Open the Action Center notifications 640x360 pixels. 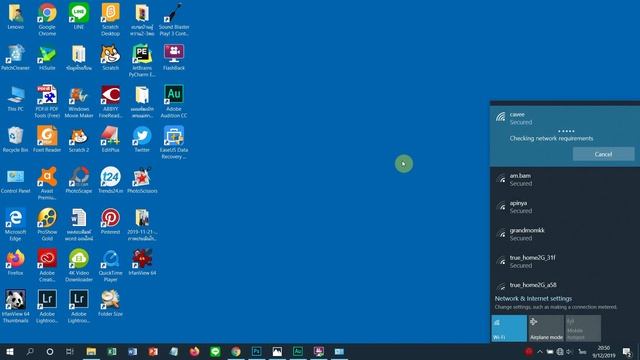(x=627, y=352)
